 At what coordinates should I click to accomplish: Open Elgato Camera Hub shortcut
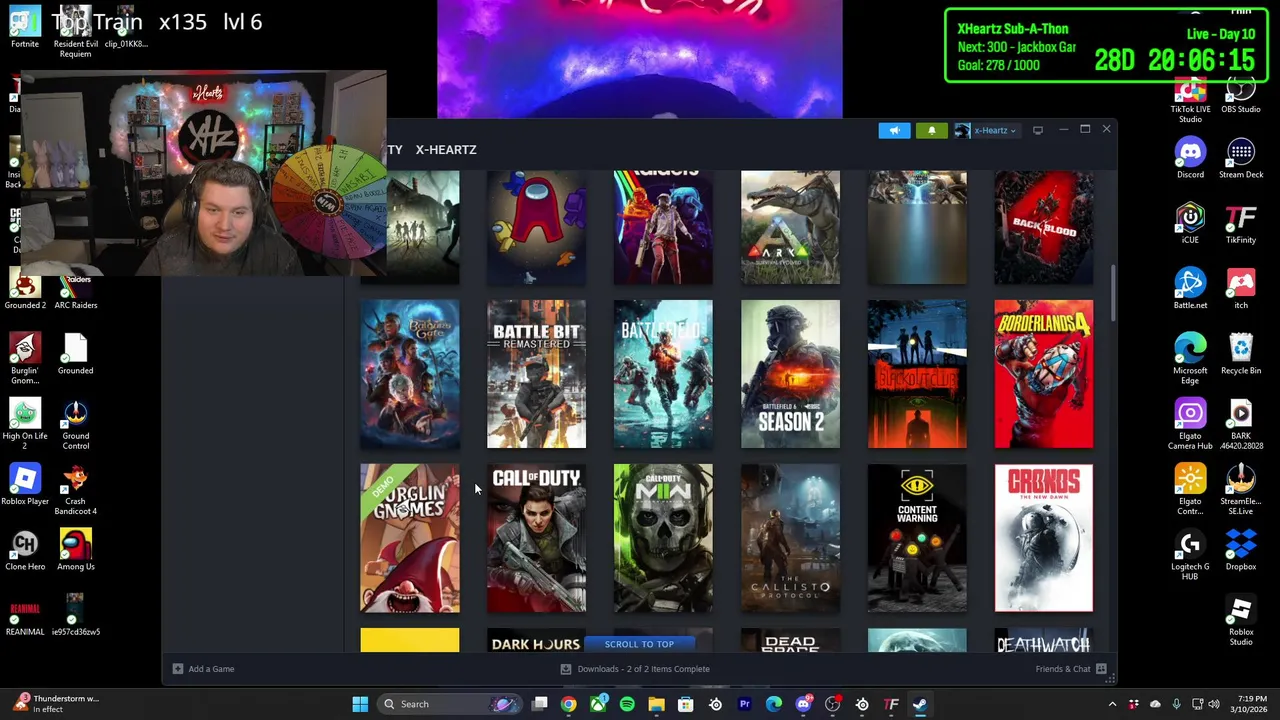1190,424
